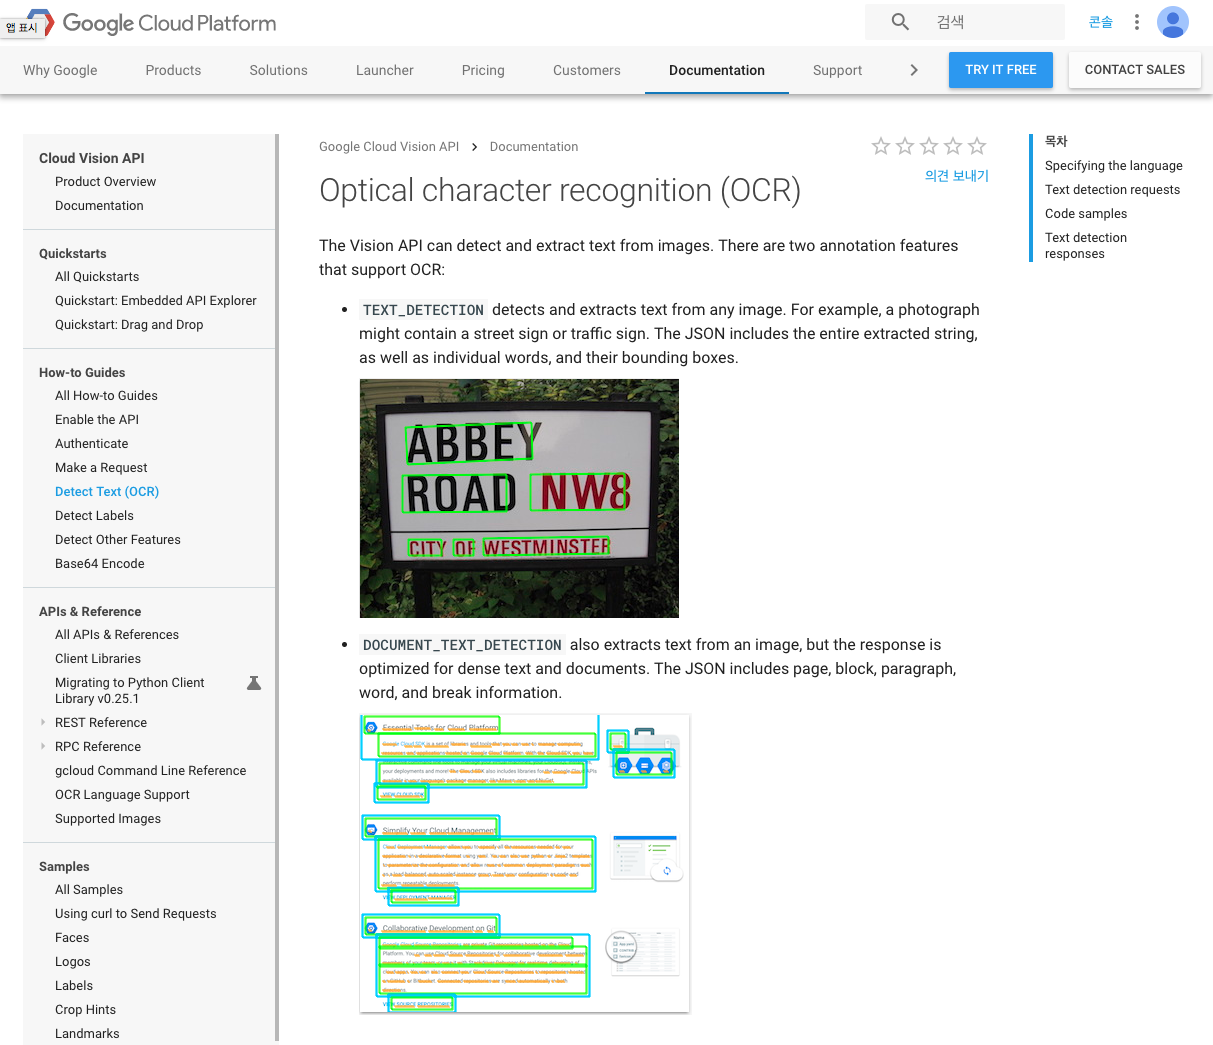Viewport: 1213px width, 1045px height.
Task: Open the Support nav item
Action: [838, 70]
